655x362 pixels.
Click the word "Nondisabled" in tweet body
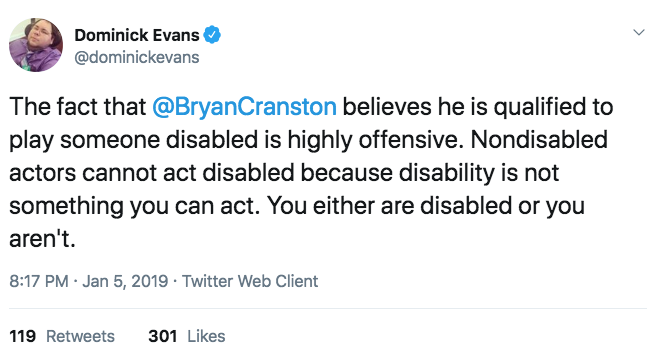539,139
